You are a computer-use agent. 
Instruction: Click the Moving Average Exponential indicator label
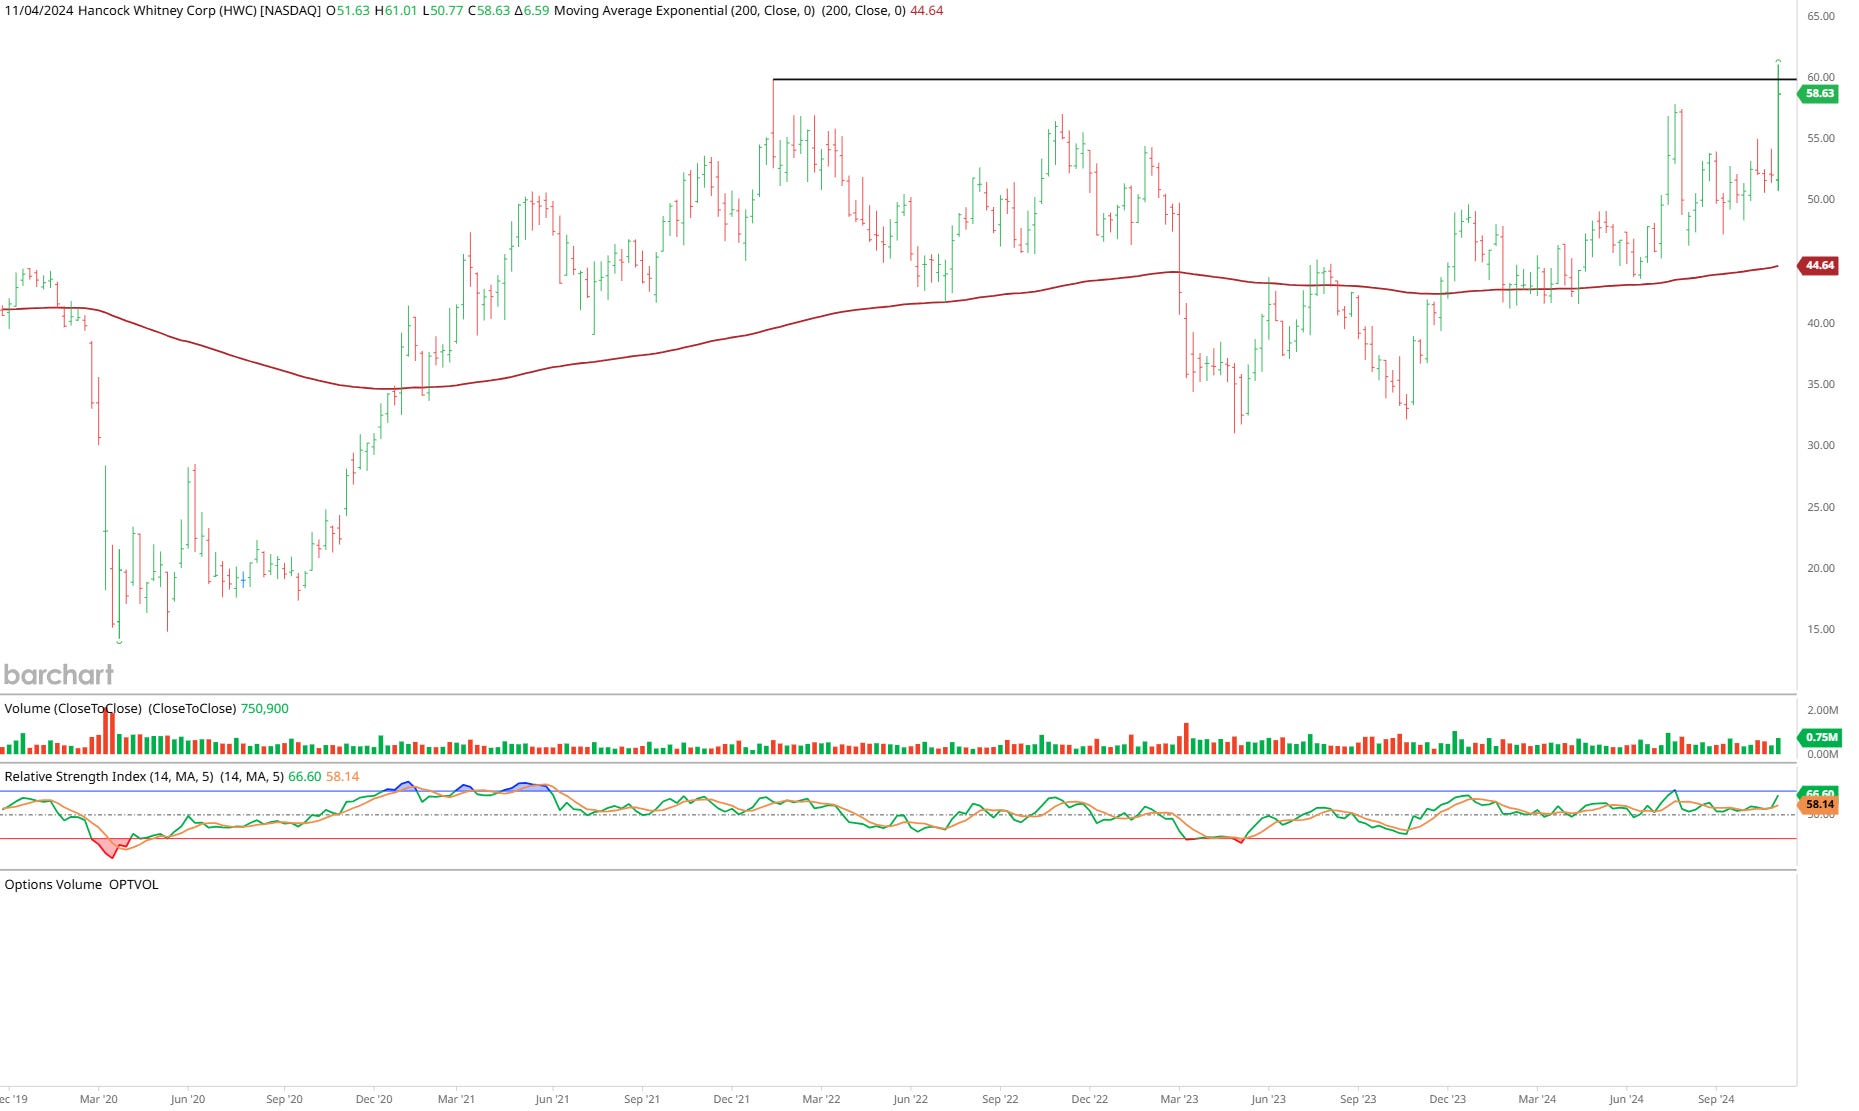[x=684, y=11]
